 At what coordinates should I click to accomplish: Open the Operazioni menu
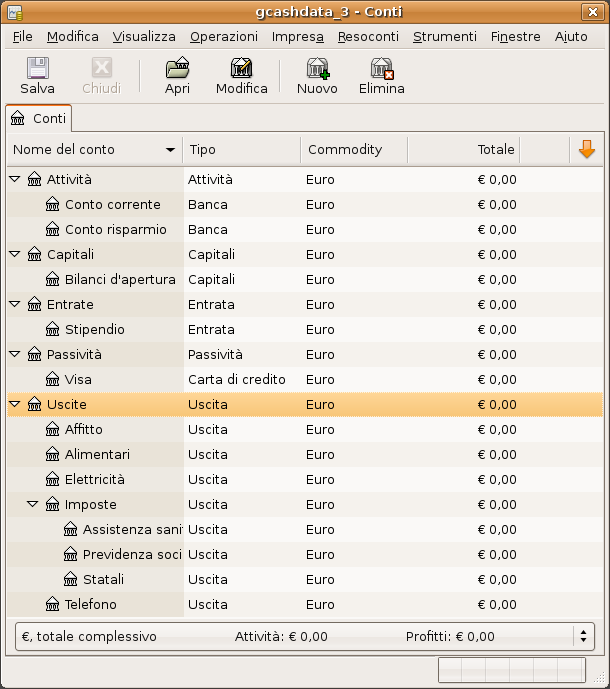coord(224,36)
